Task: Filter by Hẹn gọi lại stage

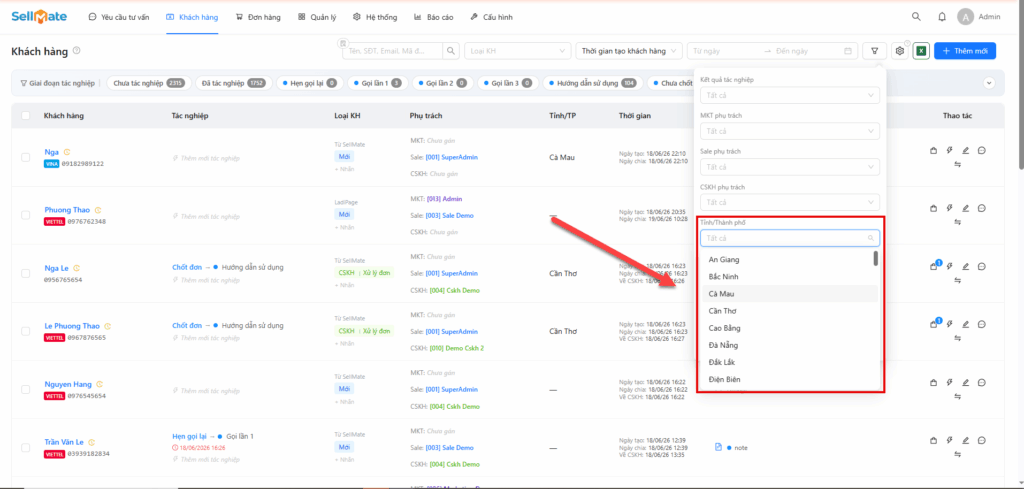Action: [x=310, y=84]
